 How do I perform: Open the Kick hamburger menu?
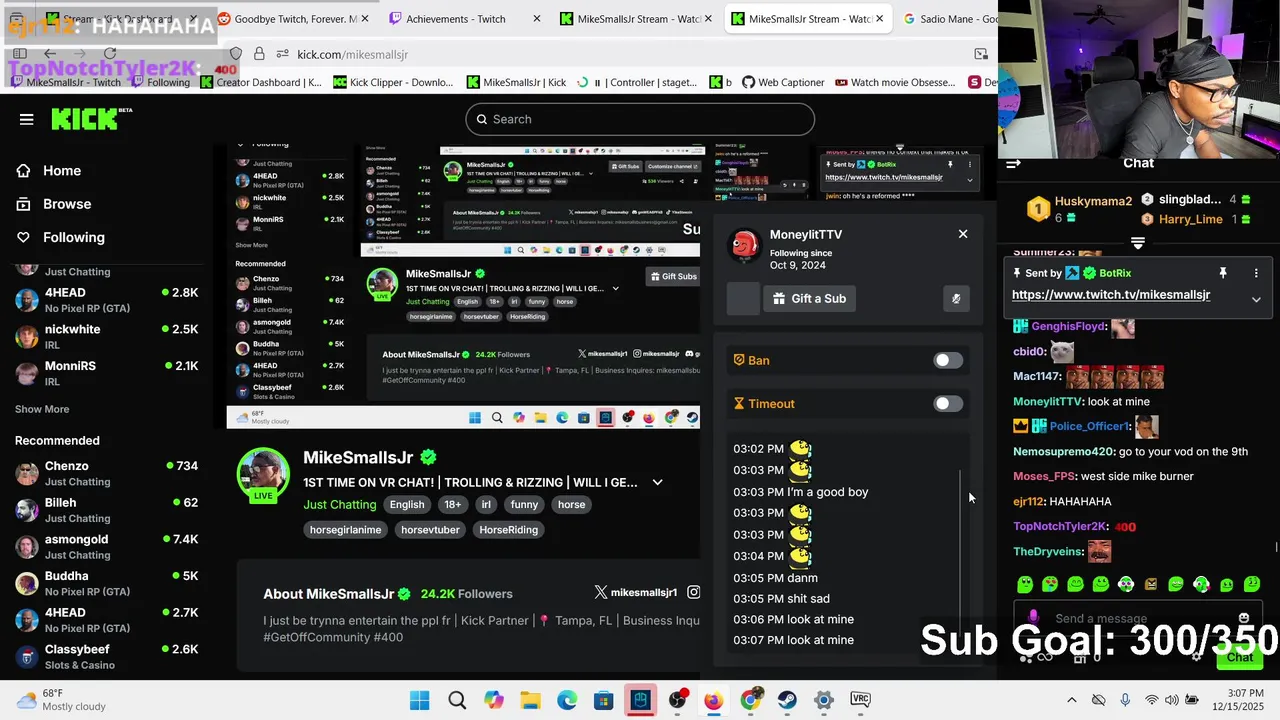27,119
